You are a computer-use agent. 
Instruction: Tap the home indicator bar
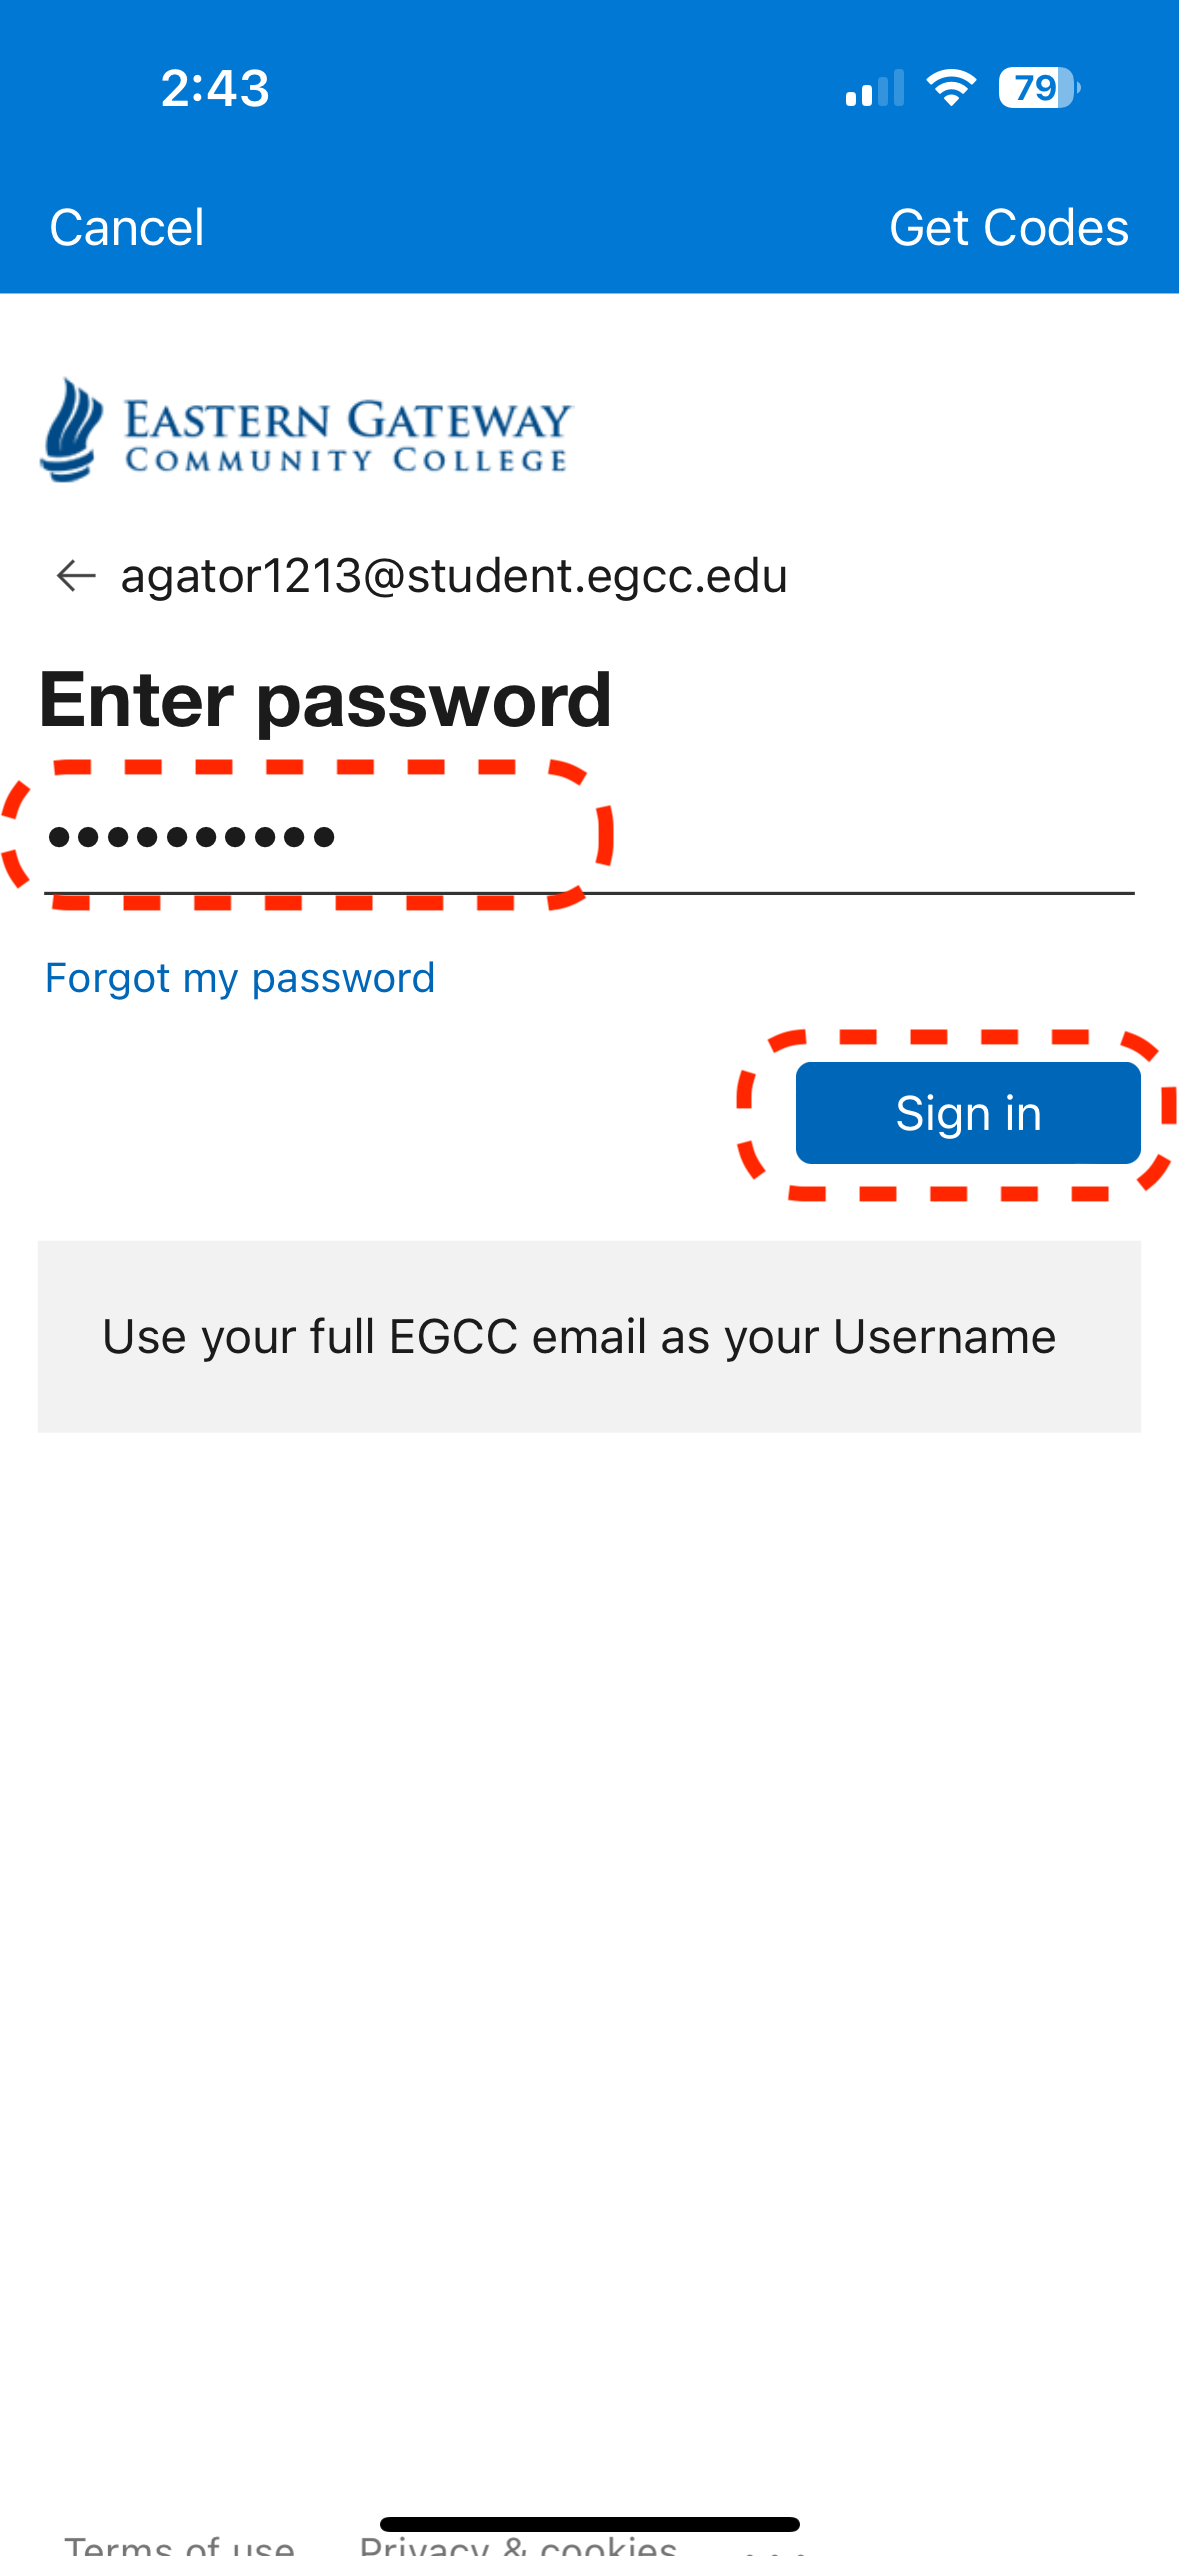[x=589, y=2524]
